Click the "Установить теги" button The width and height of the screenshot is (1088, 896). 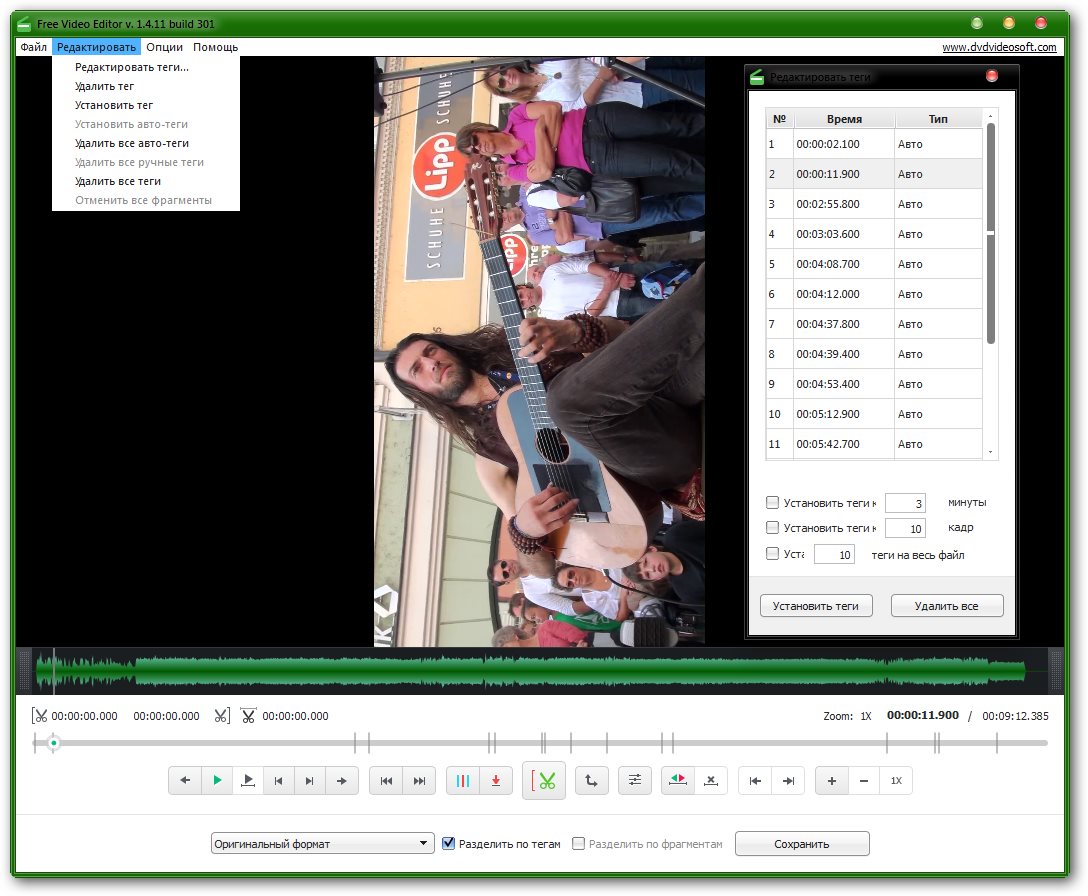(816, 606)
